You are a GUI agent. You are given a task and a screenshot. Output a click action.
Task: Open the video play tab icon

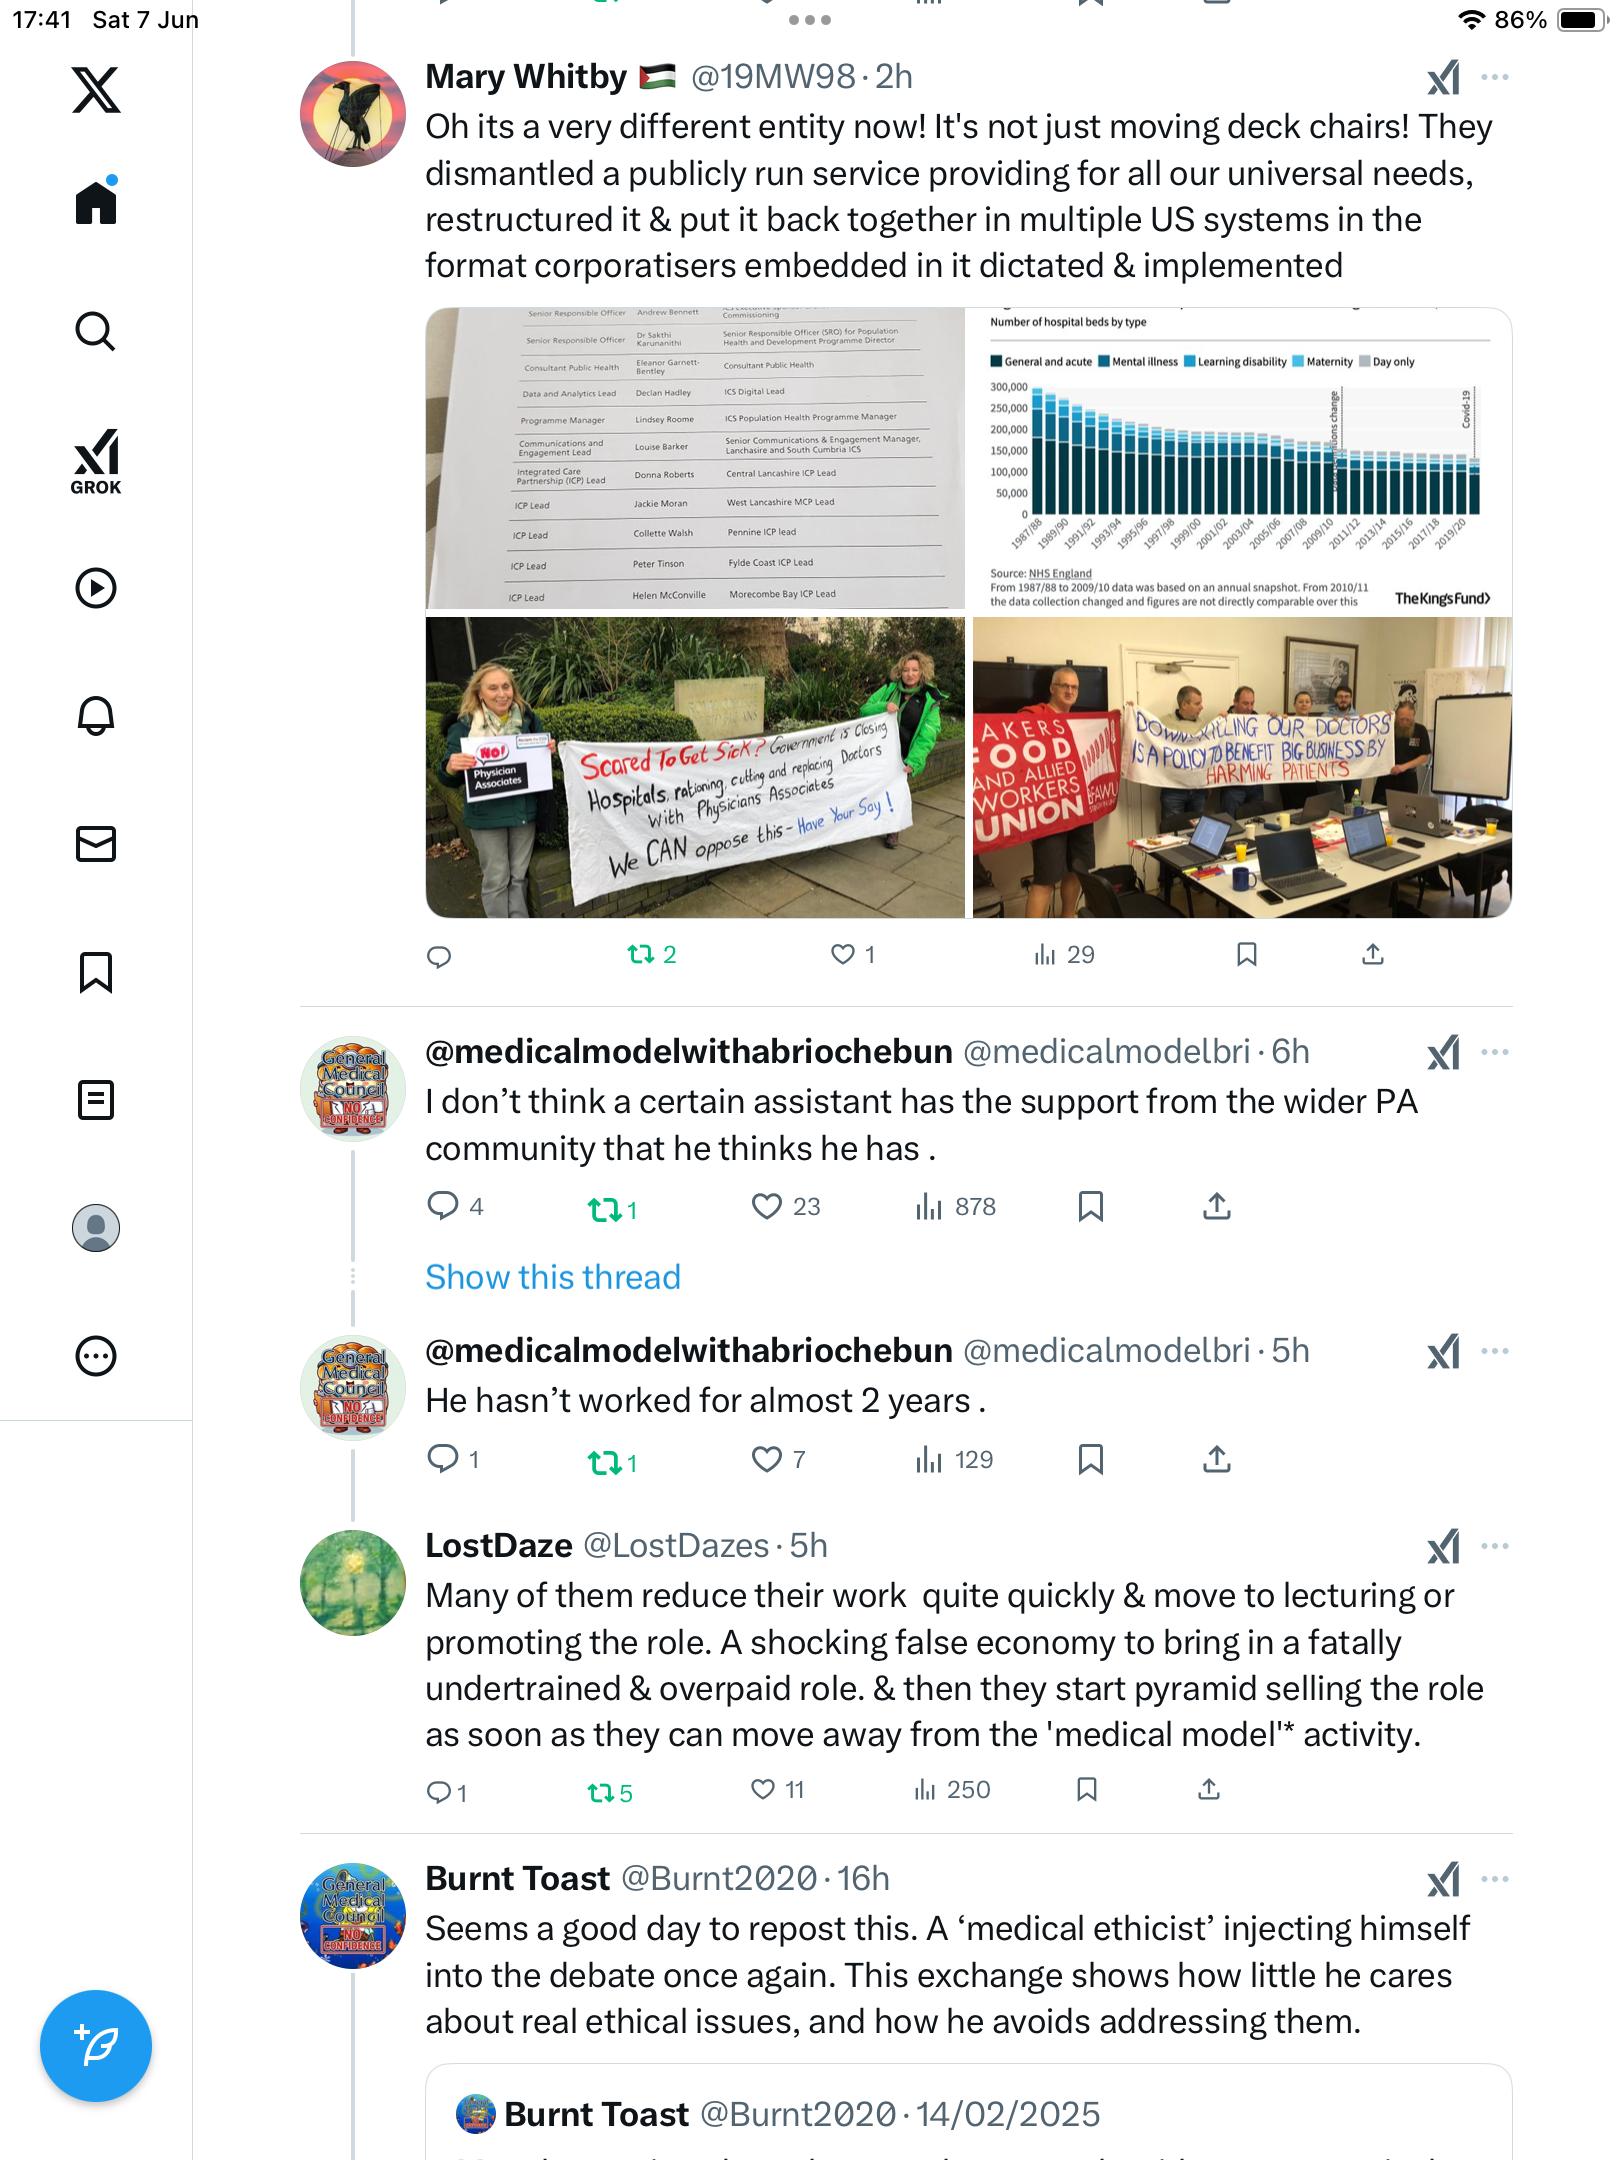click(96, 588)
